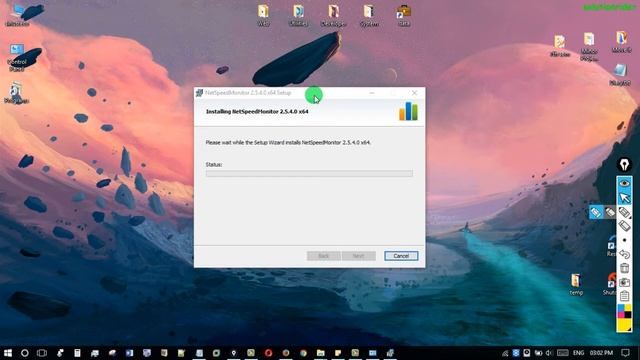640x360 pixels.
Task: Click the ENG language indicator in the tray
Action: click(578, 353)
